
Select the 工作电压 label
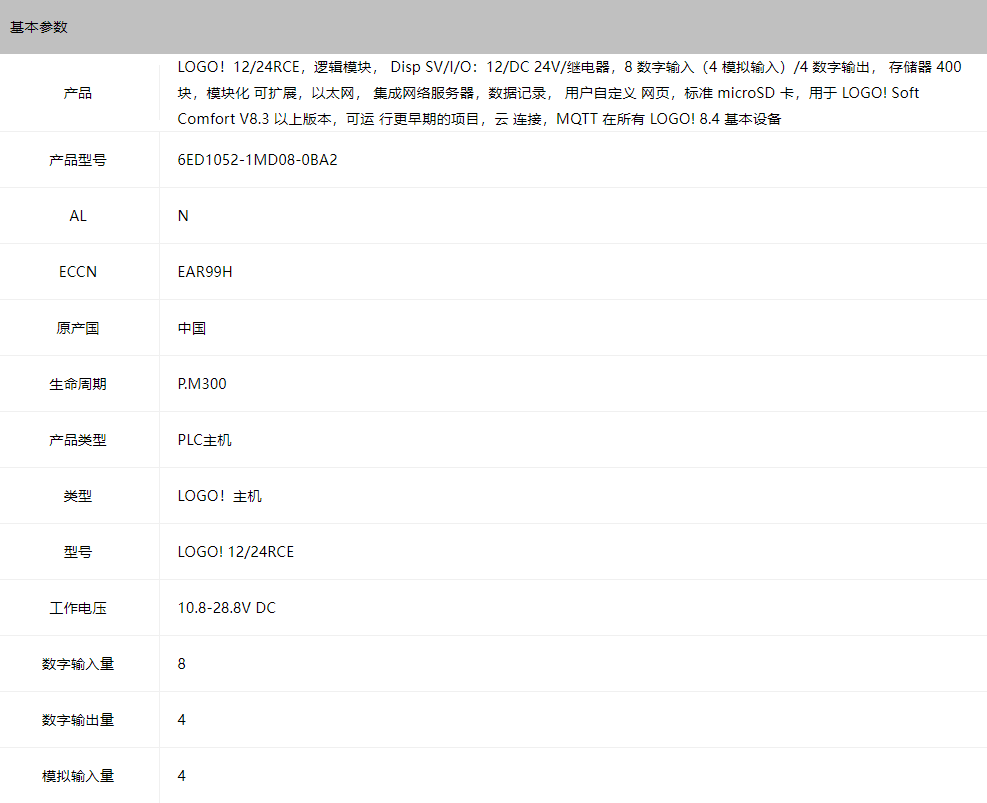point(77,608)
